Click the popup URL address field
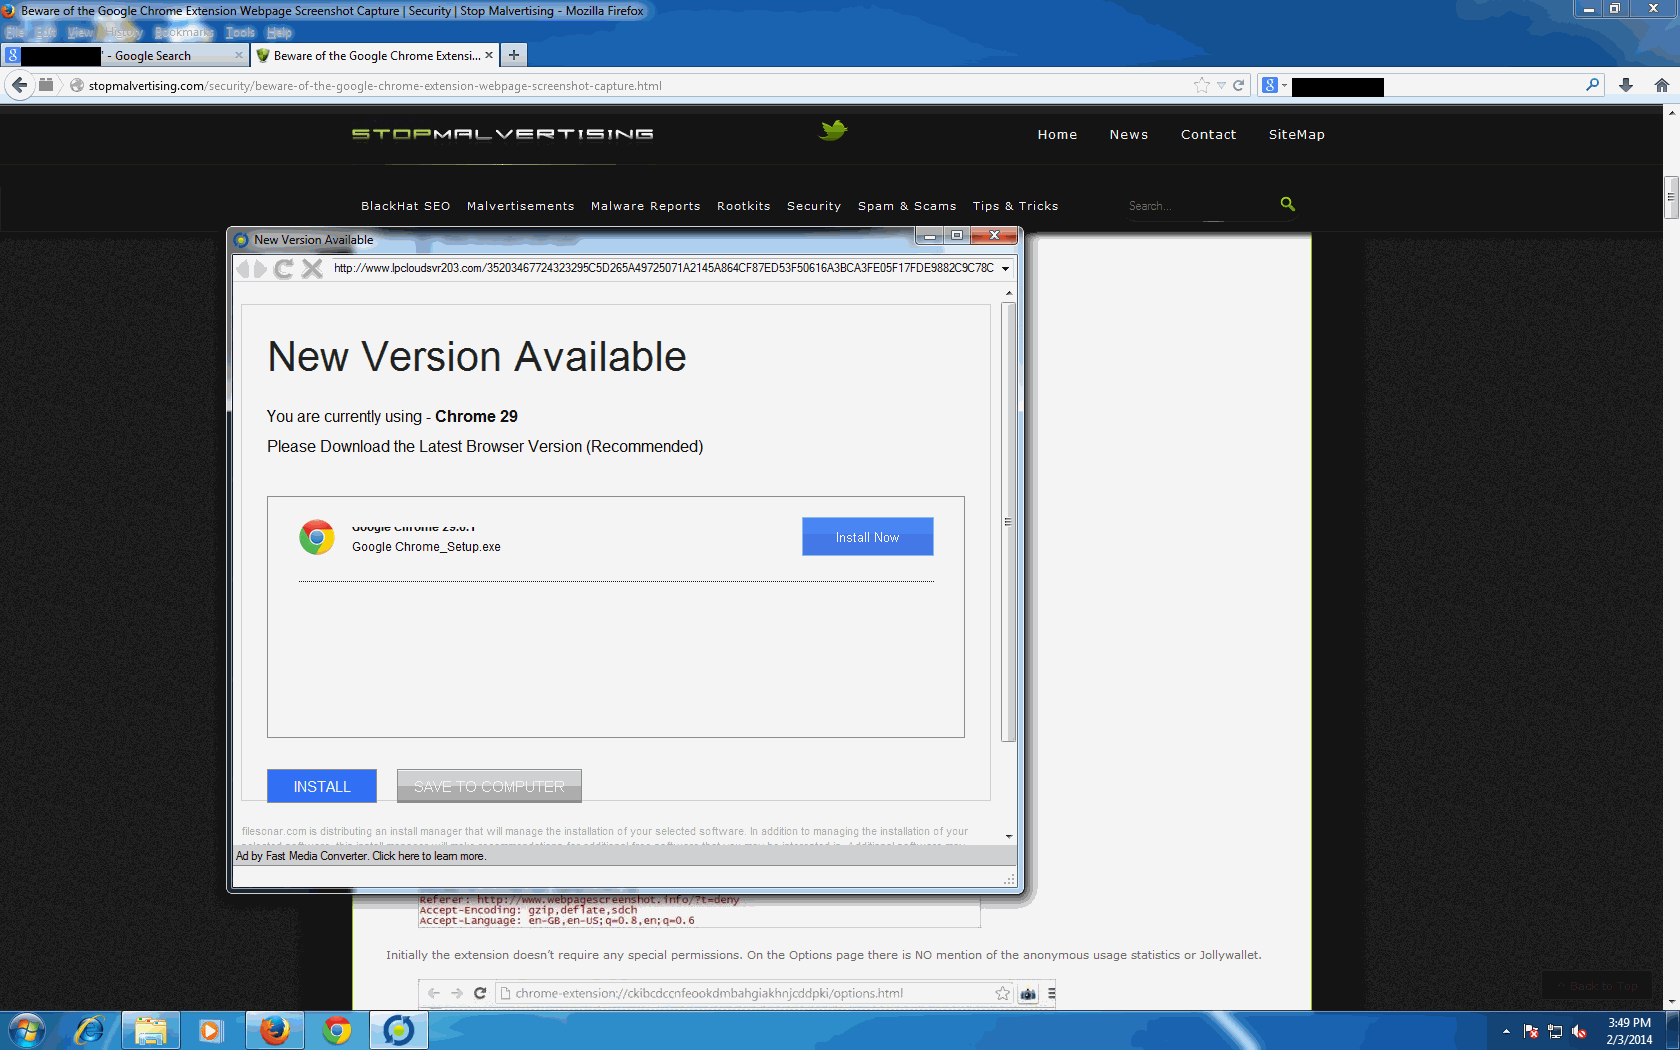This screenshot has height=1050, width=1680. 664,268
